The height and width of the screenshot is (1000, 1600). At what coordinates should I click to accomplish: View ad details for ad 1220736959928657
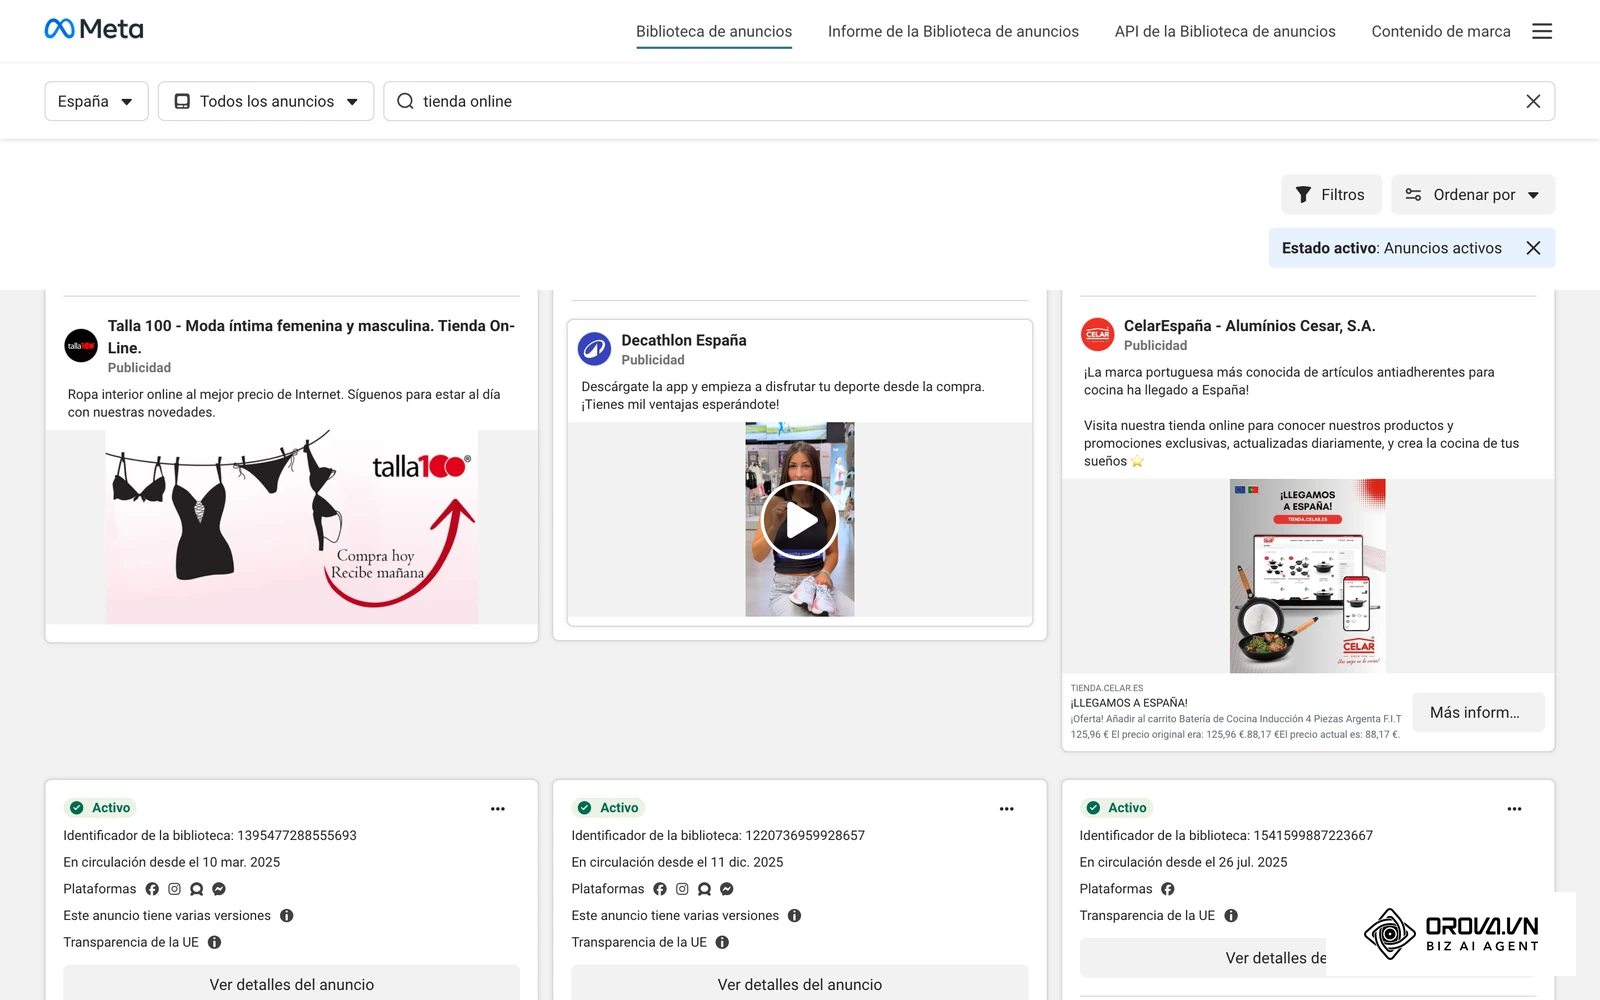[799, 983]
